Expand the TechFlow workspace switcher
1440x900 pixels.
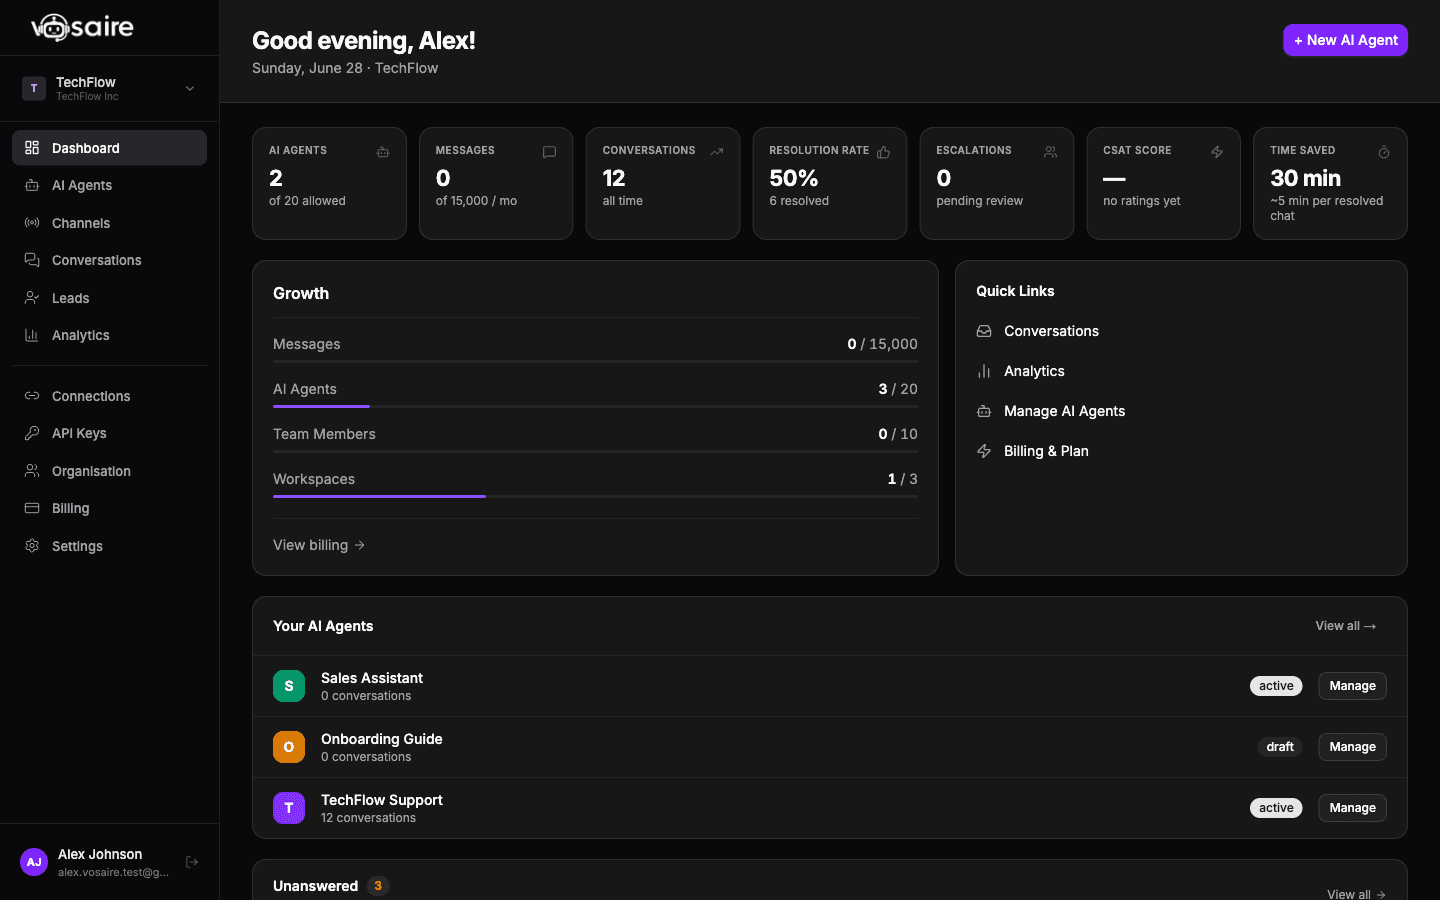109,88
